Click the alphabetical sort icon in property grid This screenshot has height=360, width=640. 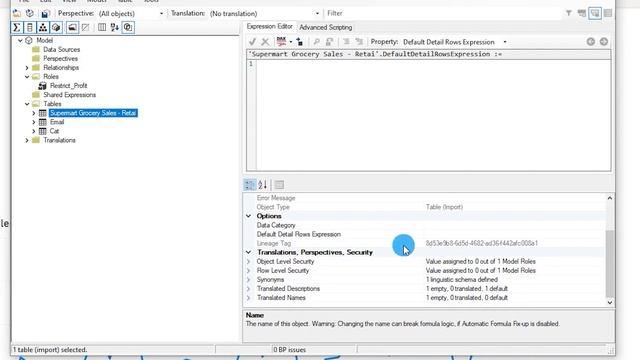262,185
